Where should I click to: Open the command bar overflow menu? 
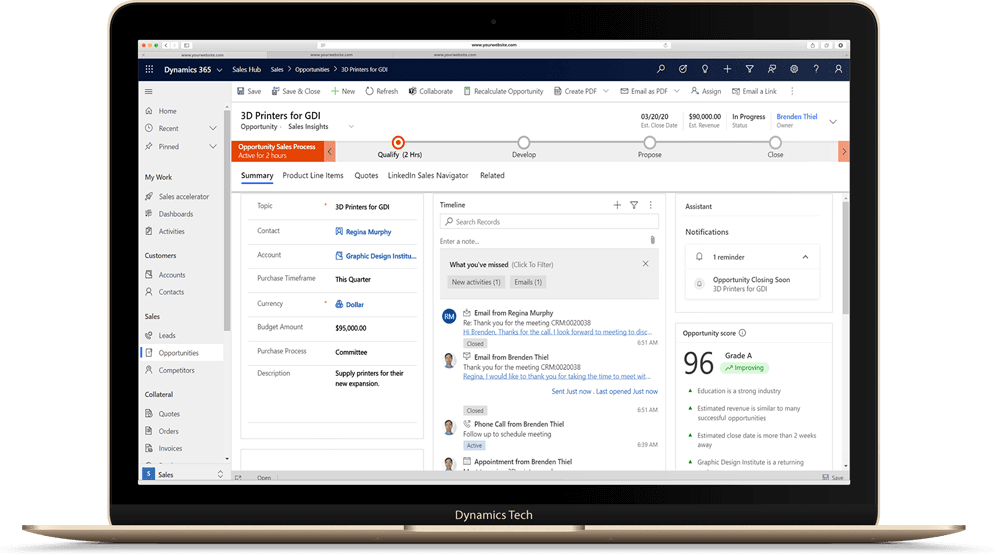coord(792,91)
